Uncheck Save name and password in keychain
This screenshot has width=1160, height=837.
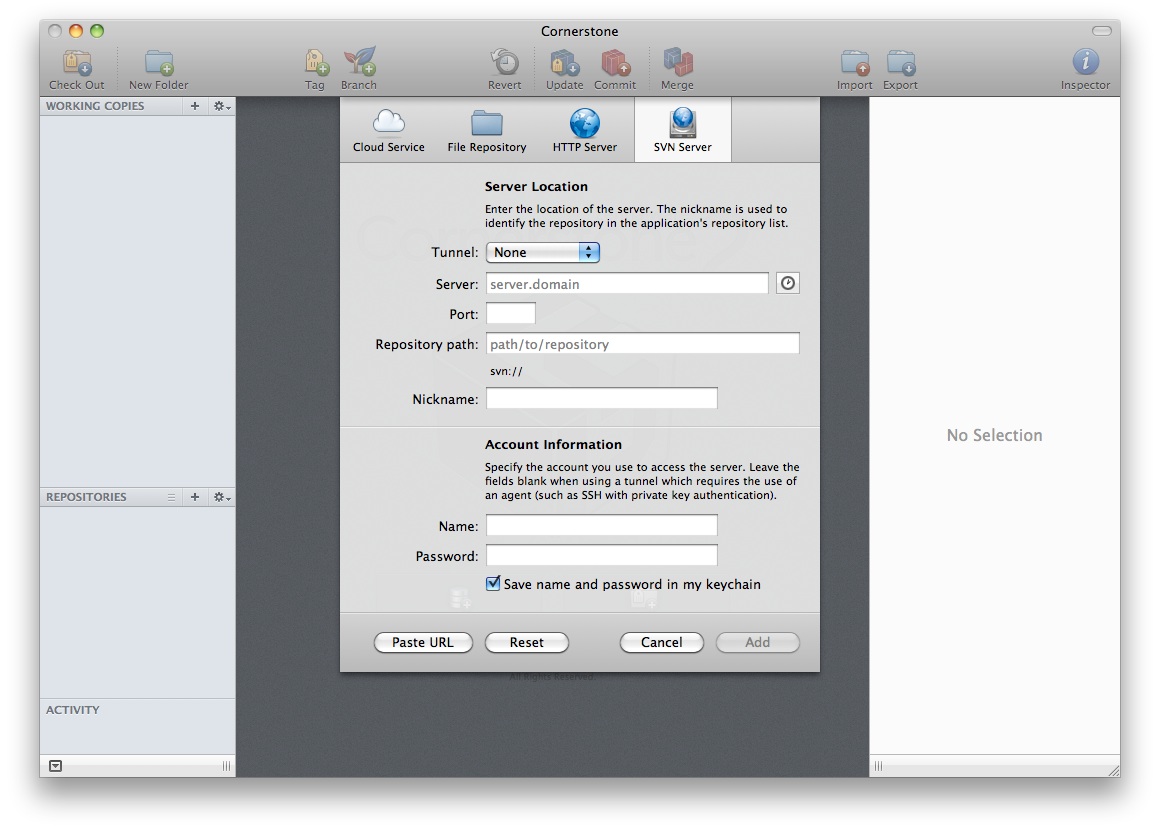[493, 583]
